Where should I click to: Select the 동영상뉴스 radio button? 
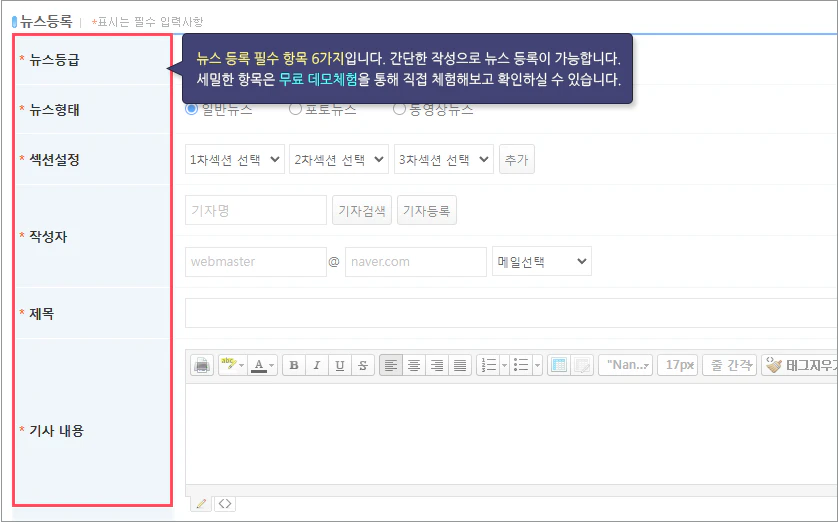(x=399, y=109)
